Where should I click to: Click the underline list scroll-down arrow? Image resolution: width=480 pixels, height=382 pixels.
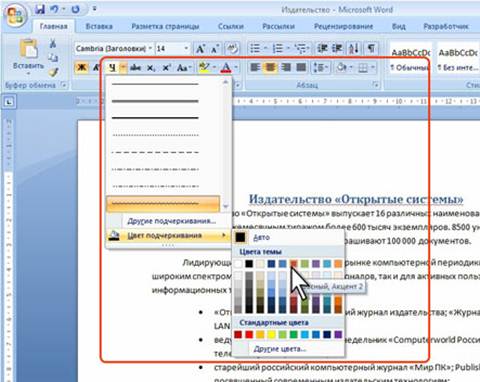(x=226, y=206)
